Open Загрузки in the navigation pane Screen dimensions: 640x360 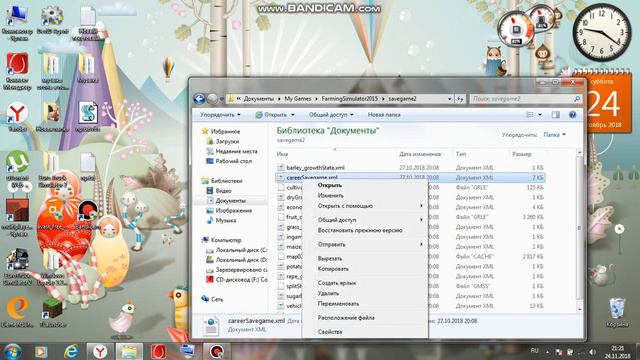pyautogui.click(x=227, y=141)
